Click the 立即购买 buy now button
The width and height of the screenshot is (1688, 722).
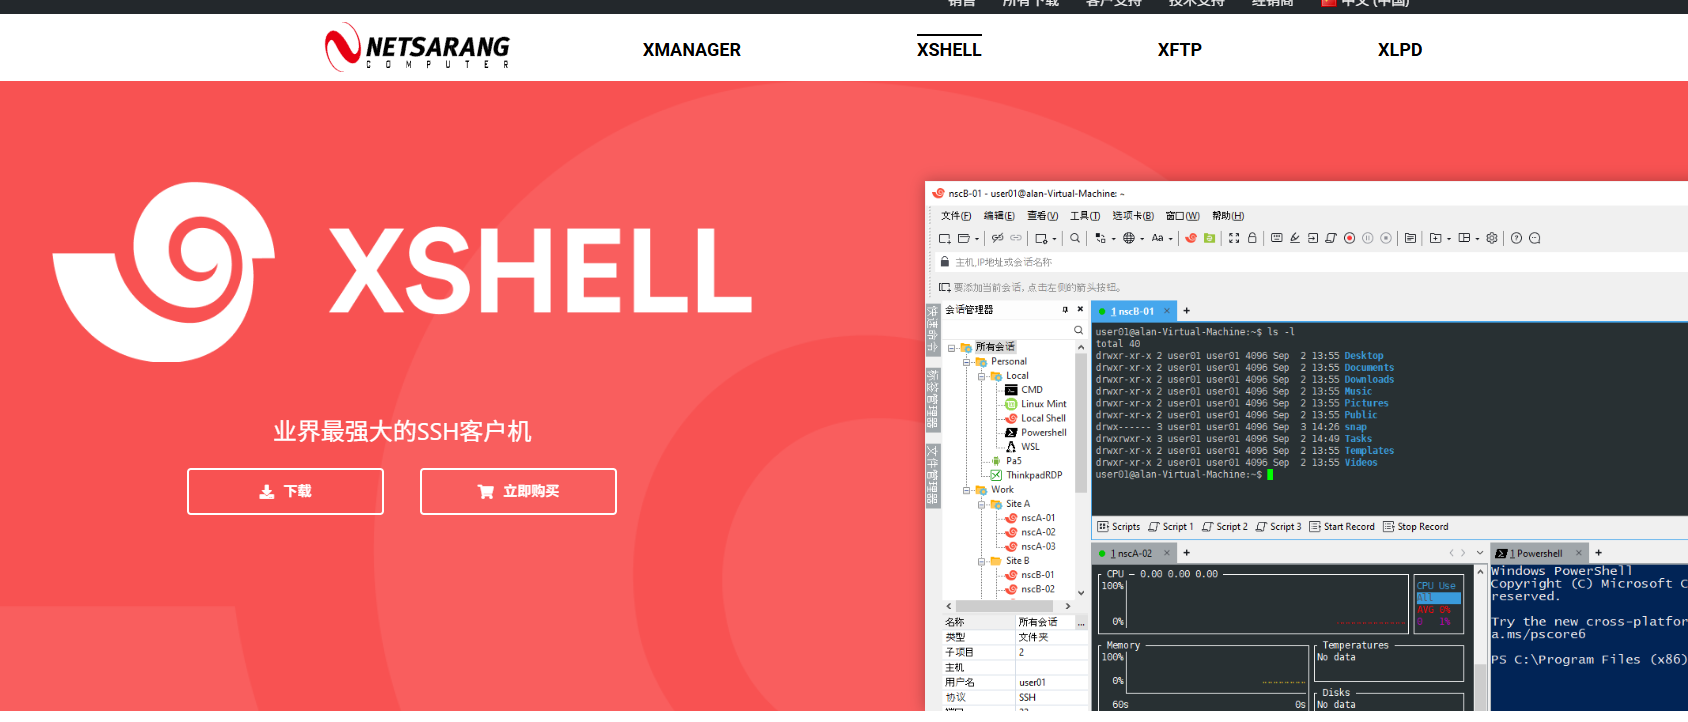point(518,491)
